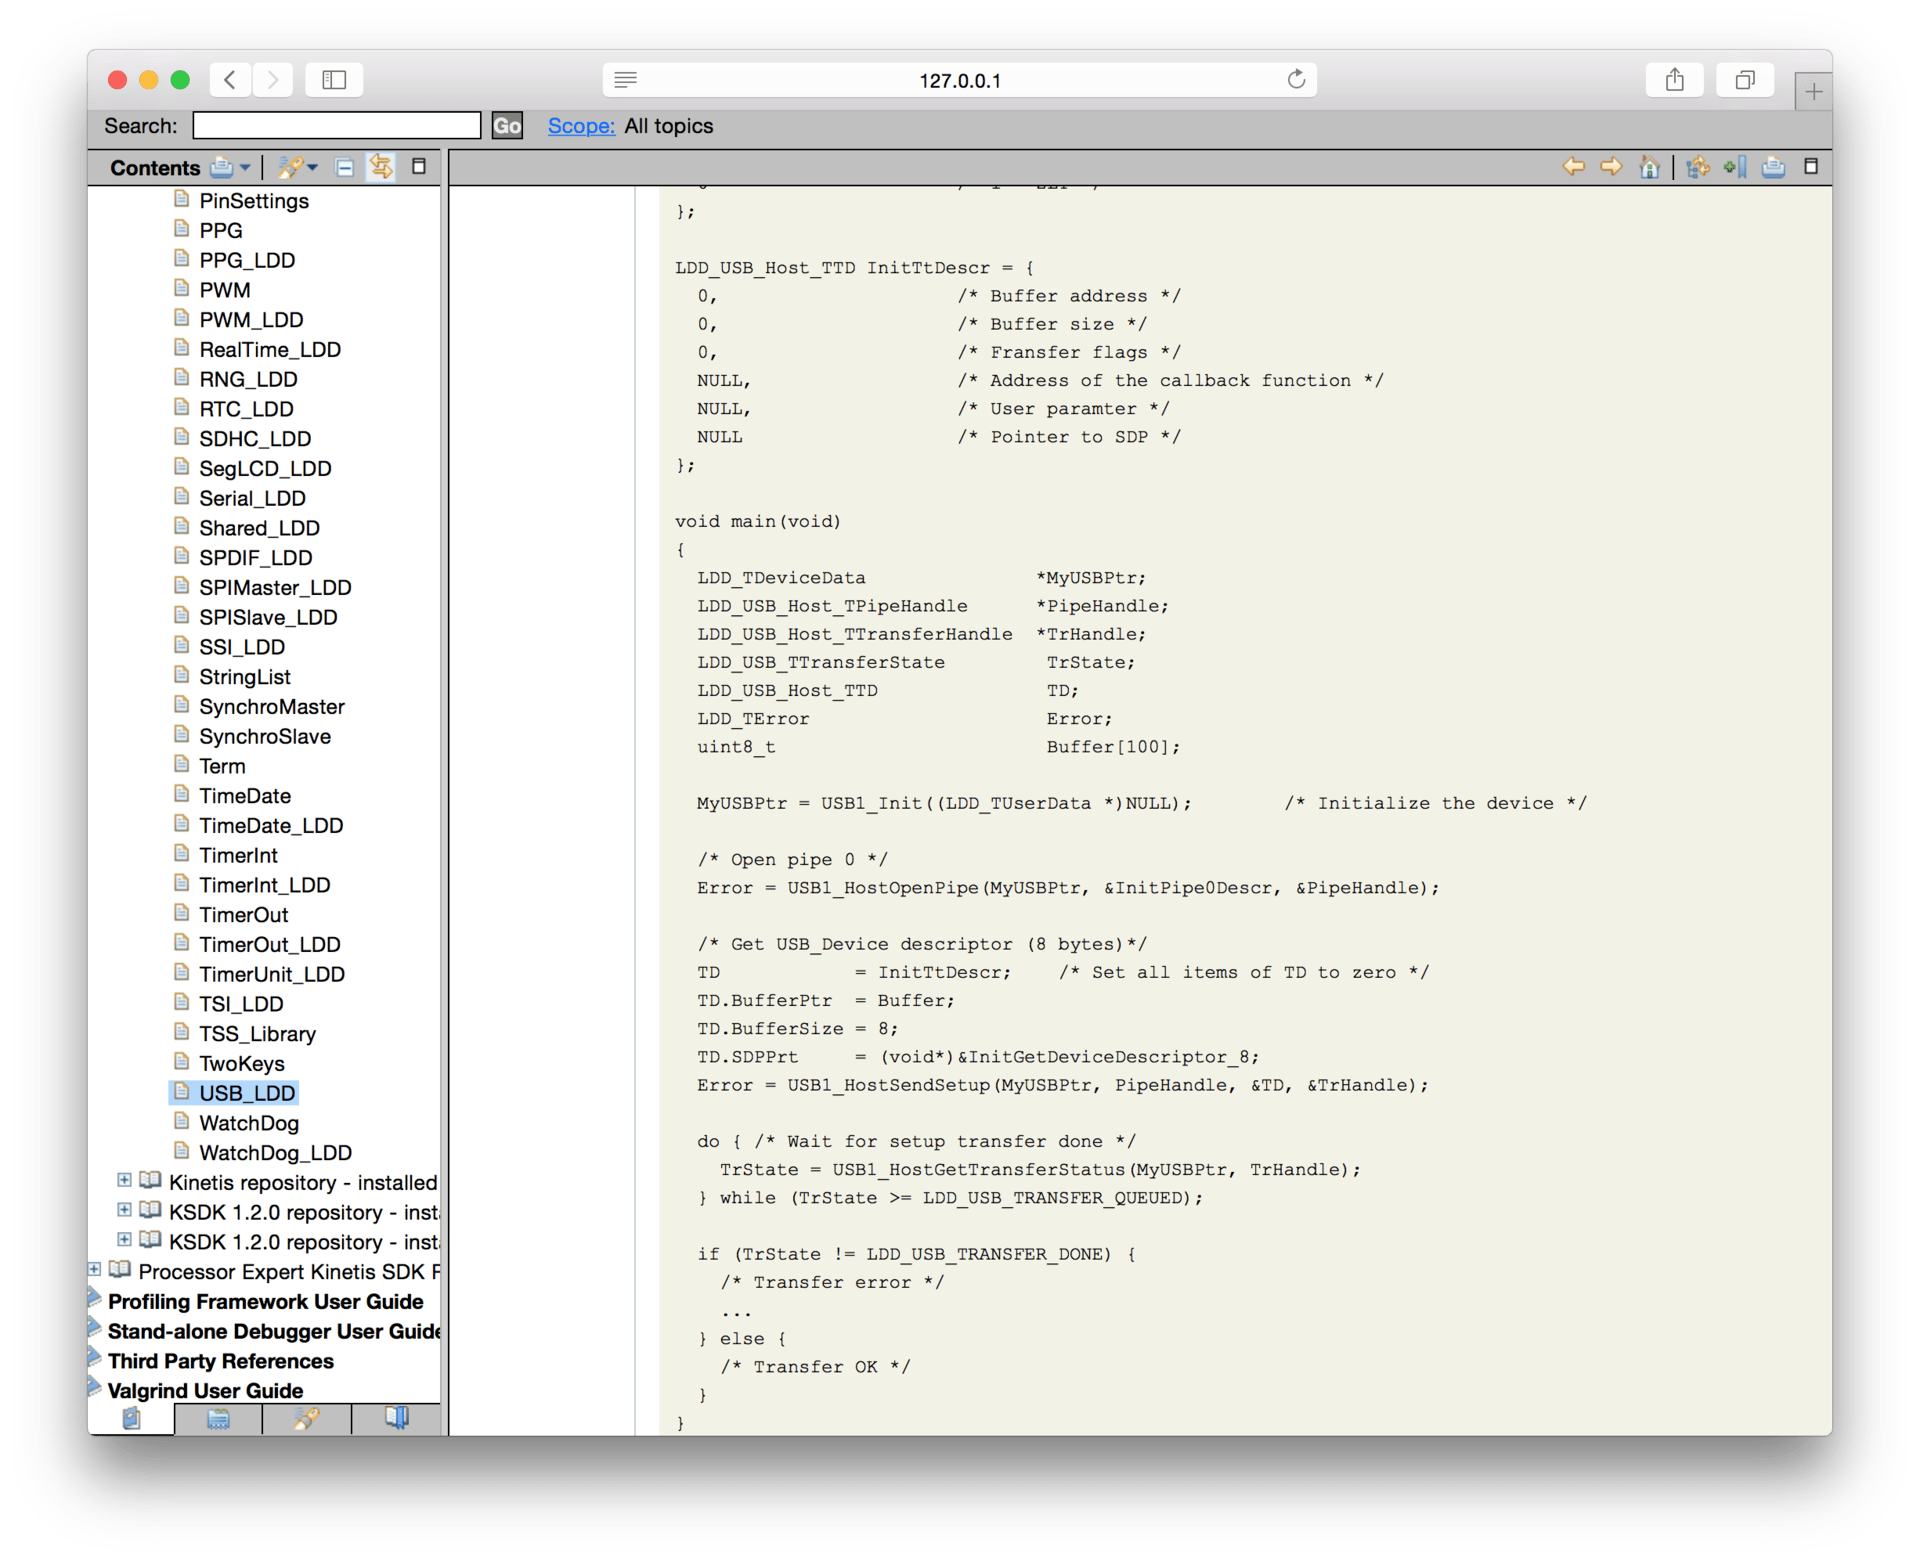The height and width of the screenshot is (1561, 1920).
Task: Open WatchDog_LDD topic in tree
Action: pos(275,1152)
